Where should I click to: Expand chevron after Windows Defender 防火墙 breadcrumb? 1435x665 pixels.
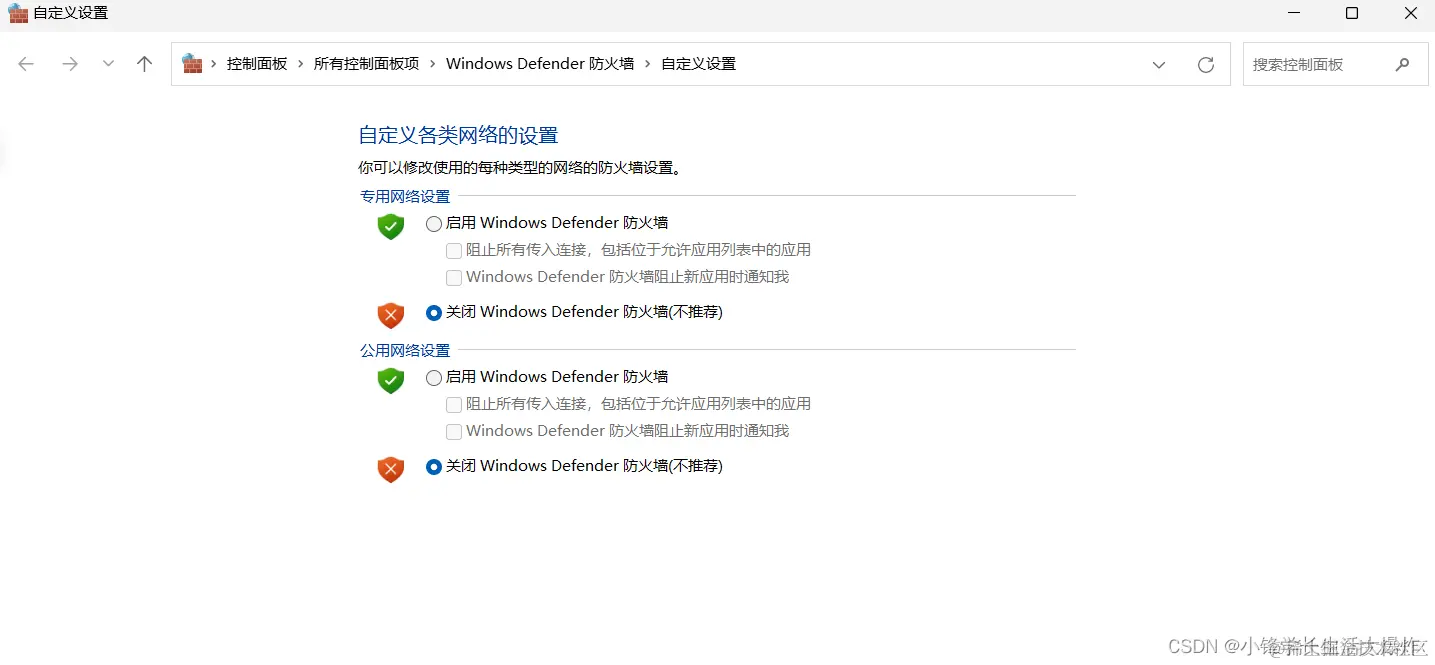[x=648, y=64]
